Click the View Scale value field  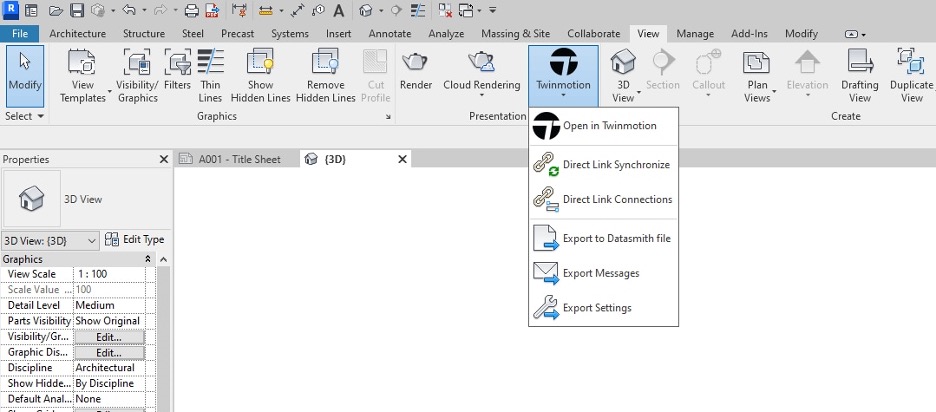point(108,274)
